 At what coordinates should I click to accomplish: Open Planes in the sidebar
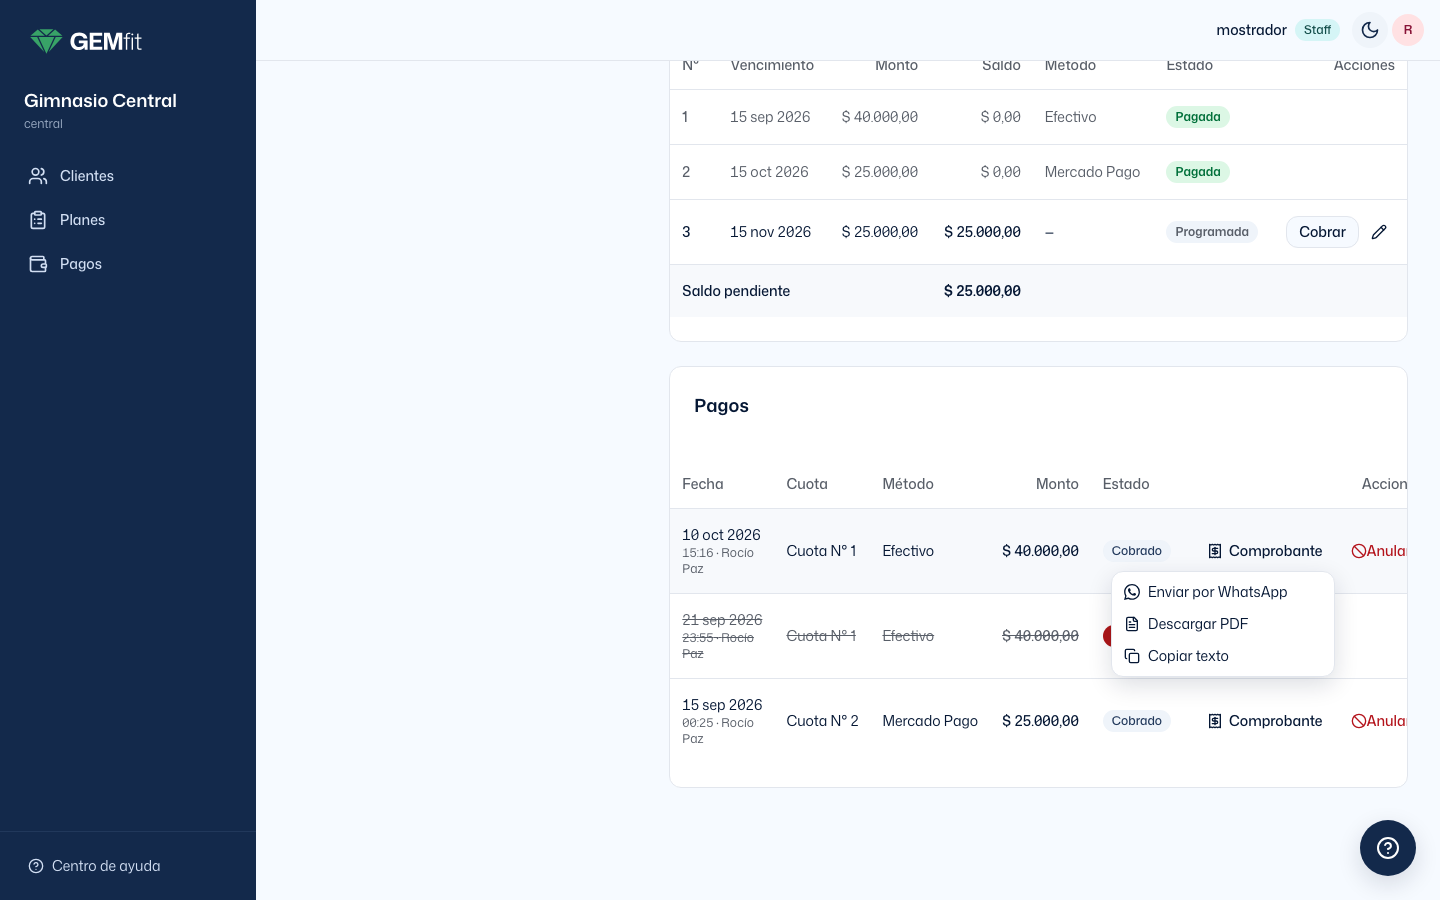click(128, 220)
